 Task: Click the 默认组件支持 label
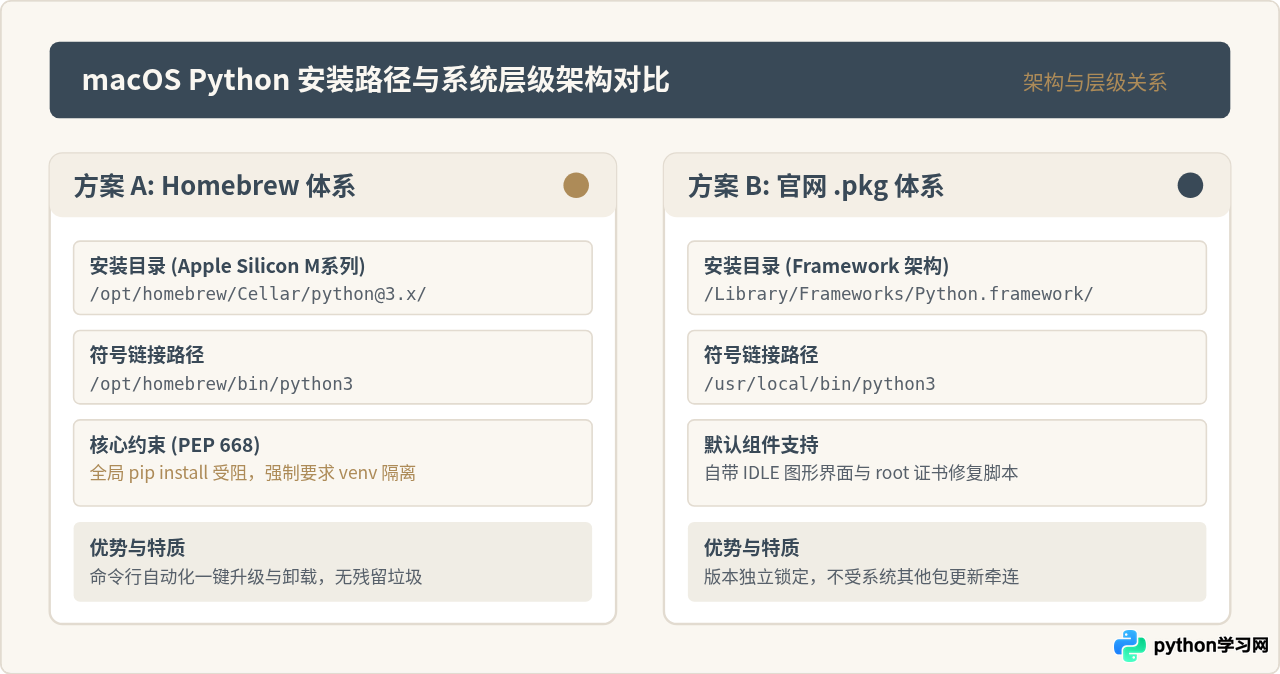pyautogui.click(x=761, y=445)
